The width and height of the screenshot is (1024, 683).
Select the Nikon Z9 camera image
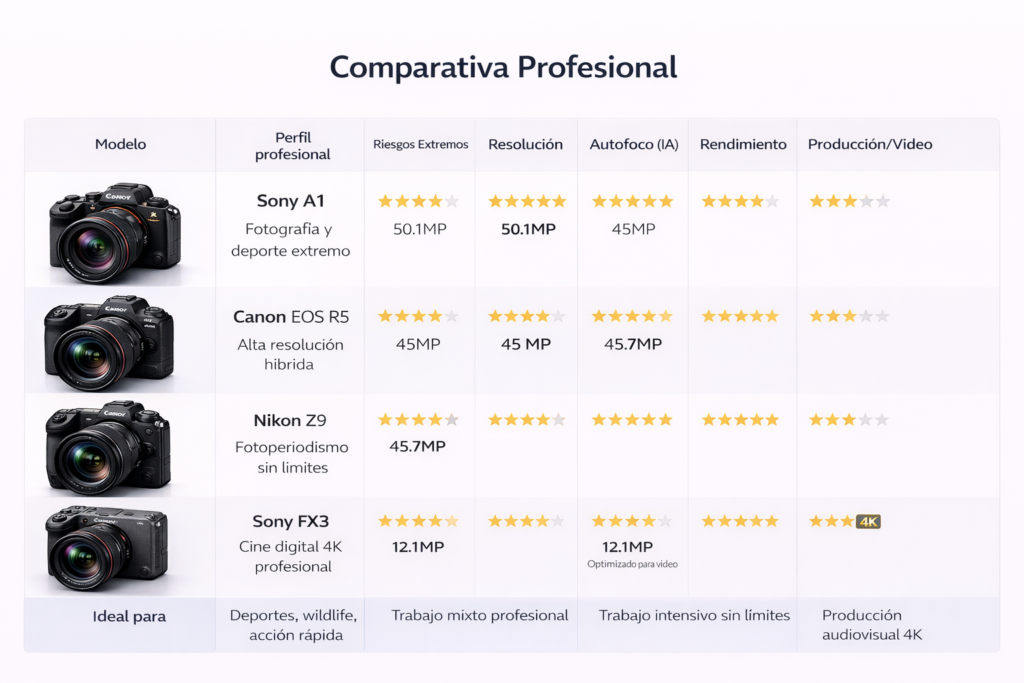[x=109, y=446]
